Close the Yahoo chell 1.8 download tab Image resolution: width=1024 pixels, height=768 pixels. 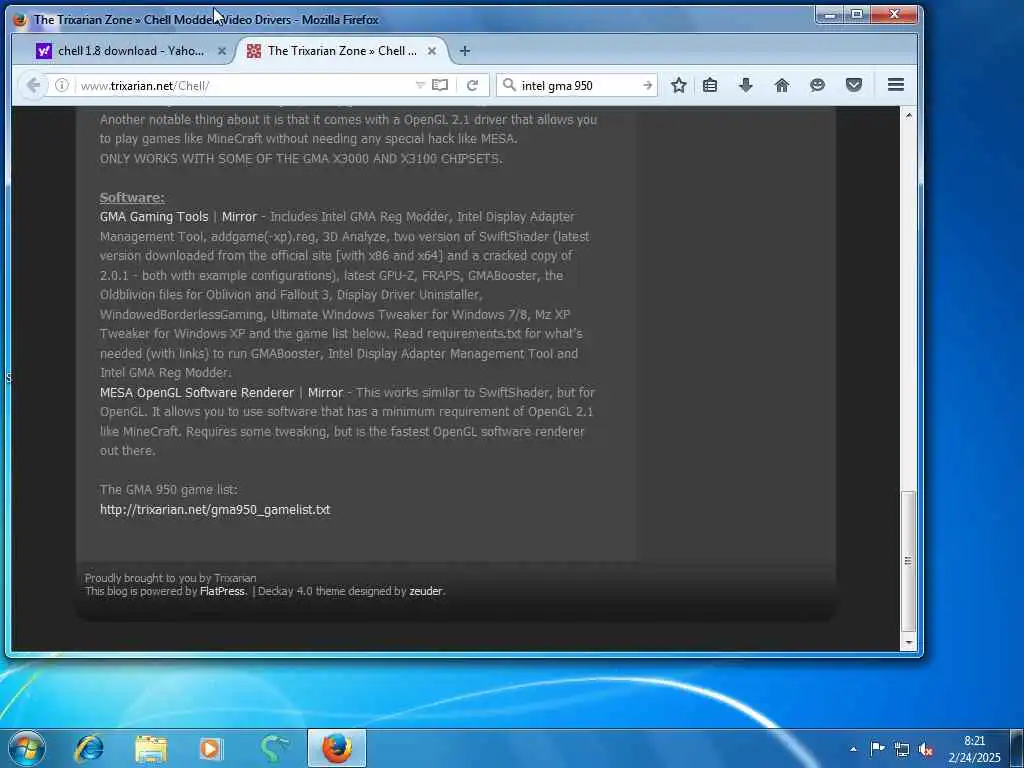coord(221,51)
